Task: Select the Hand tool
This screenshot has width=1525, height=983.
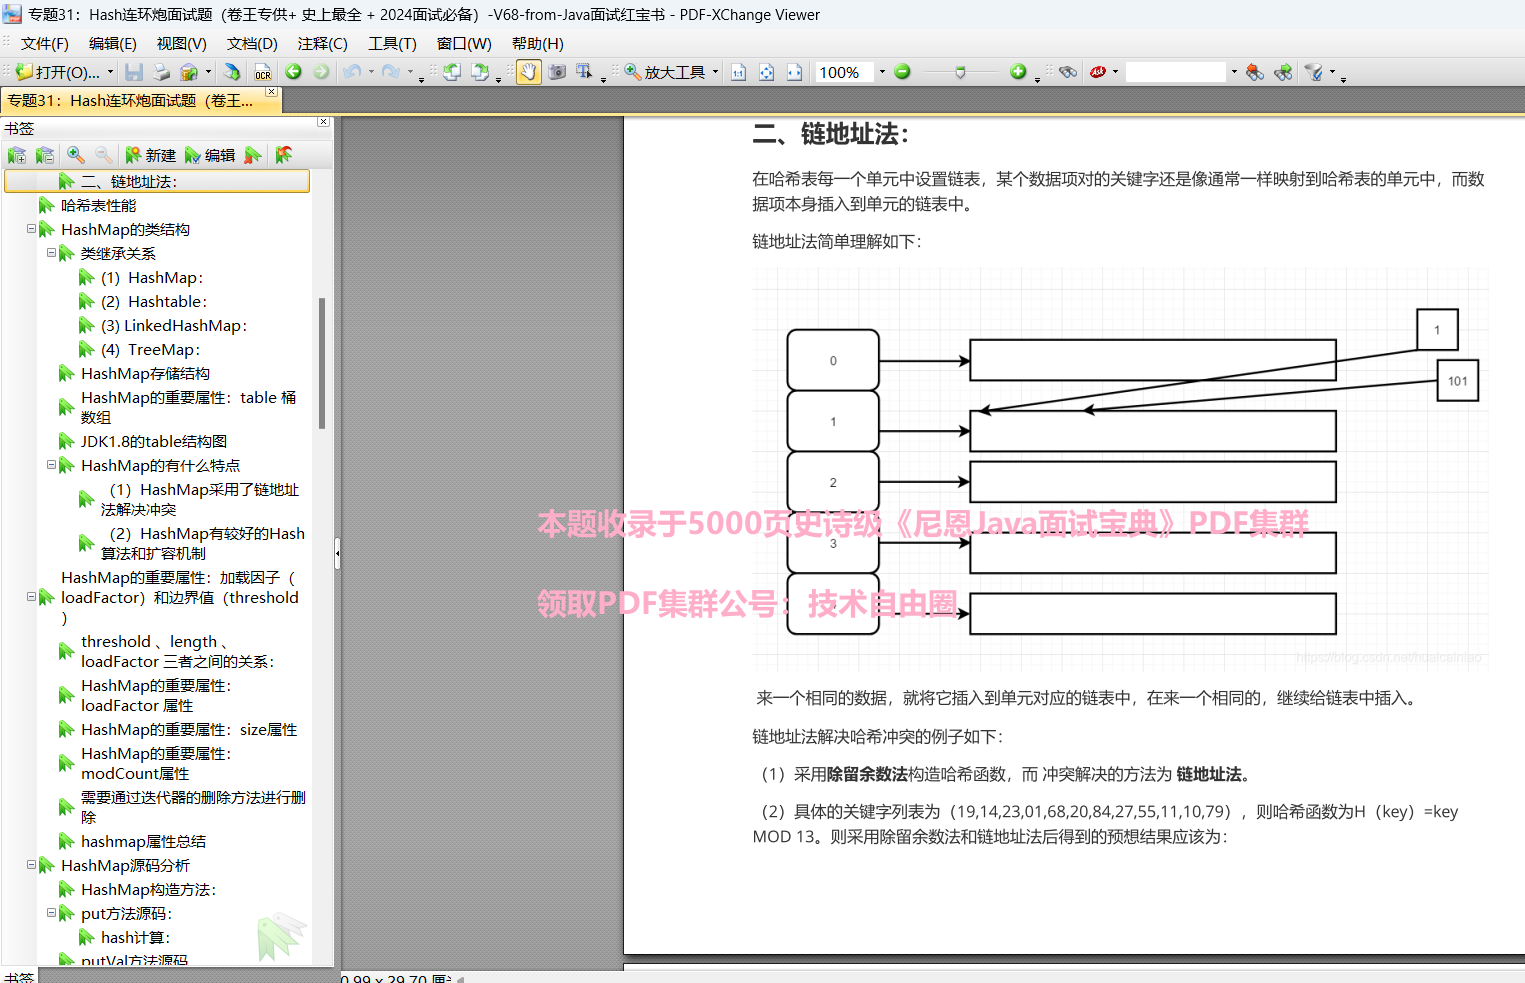Action: tap(528, 72)
